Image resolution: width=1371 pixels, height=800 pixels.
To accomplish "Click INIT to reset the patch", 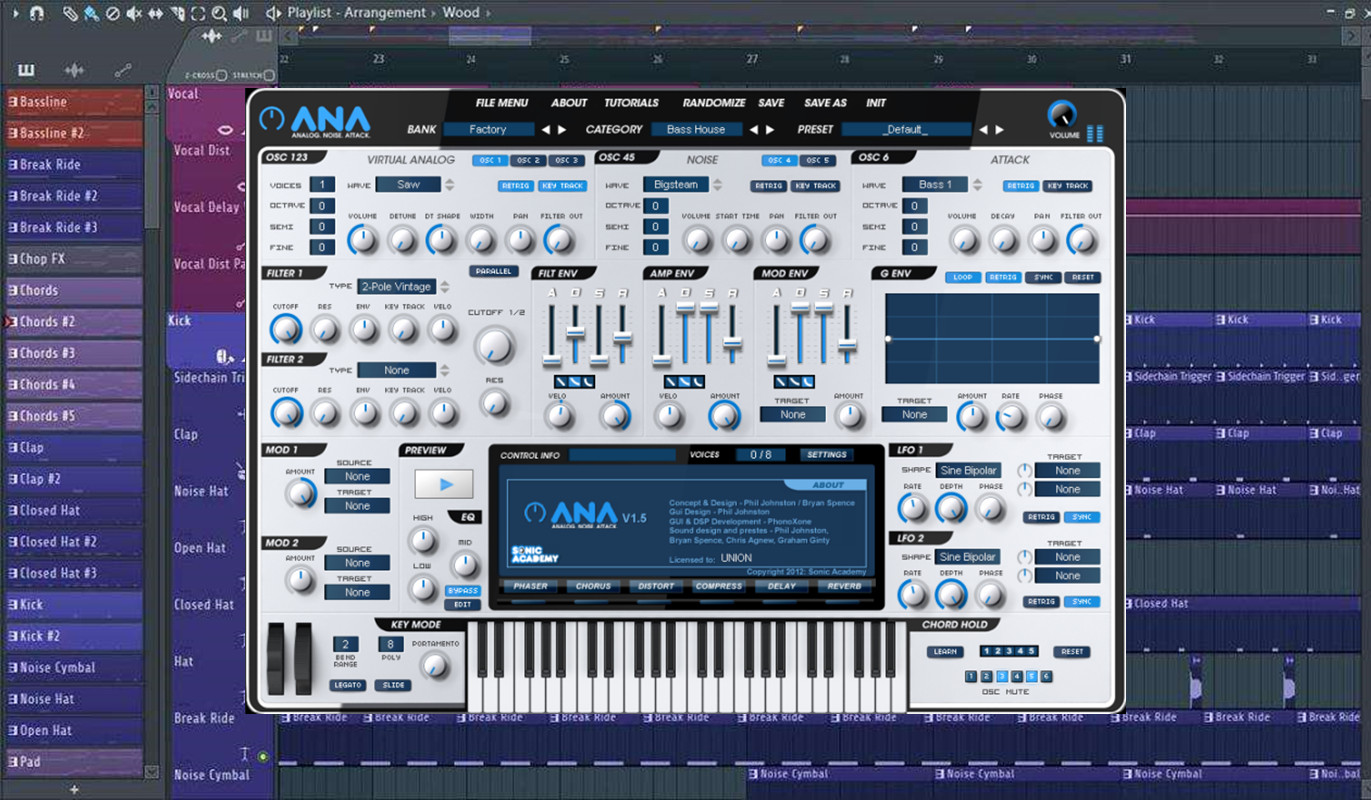I will click(x=876, y=103).
